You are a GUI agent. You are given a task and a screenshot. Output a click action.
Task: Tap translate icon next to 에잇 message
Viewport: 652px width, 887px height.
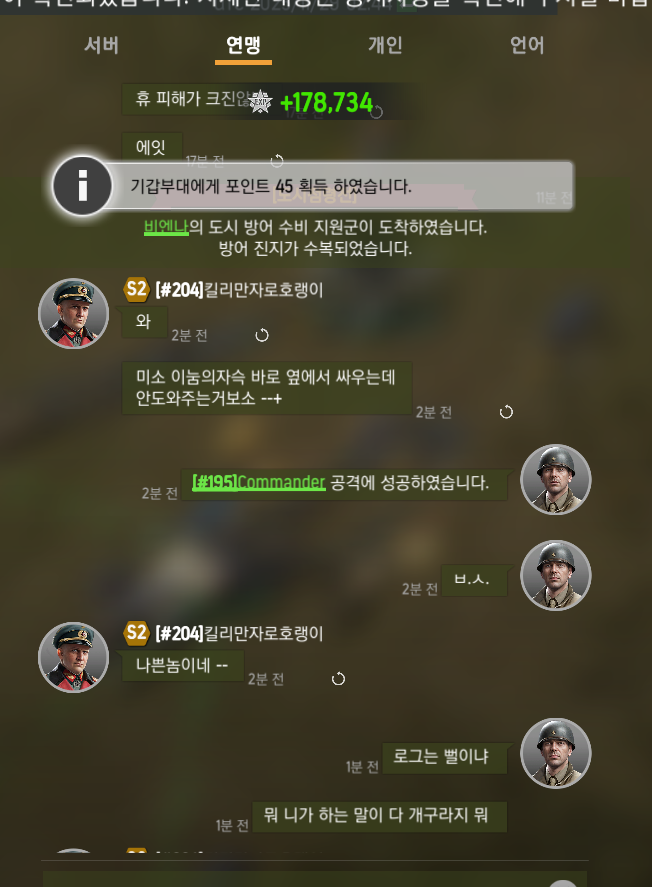tap(277, 161)
